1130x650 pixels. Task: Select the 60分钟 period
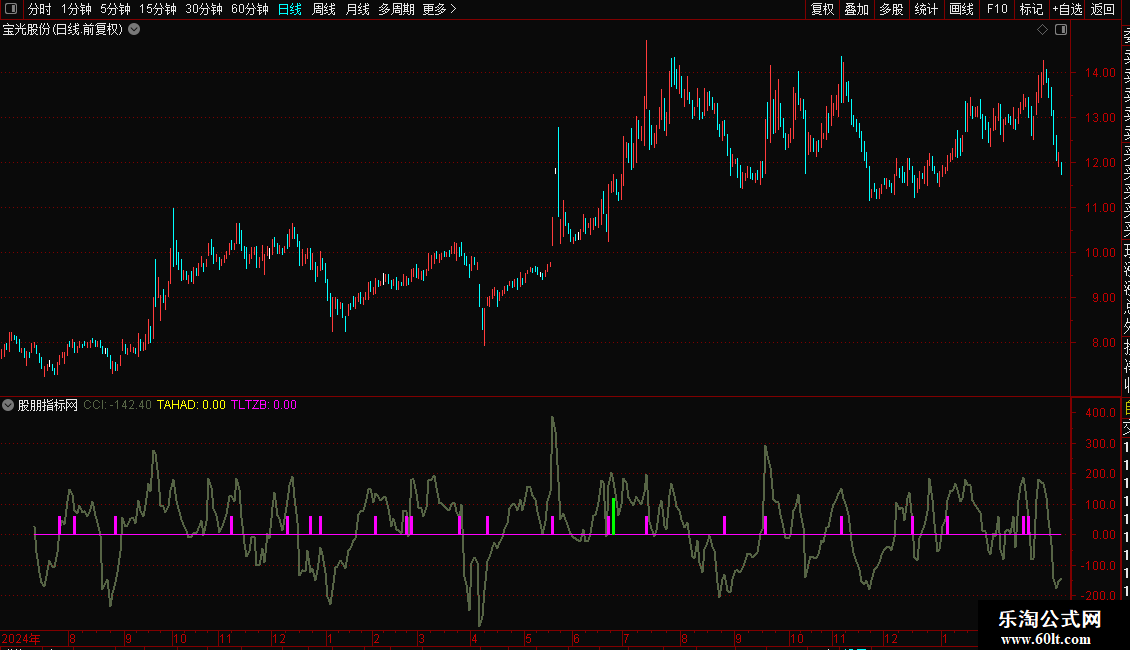point(250,9)
